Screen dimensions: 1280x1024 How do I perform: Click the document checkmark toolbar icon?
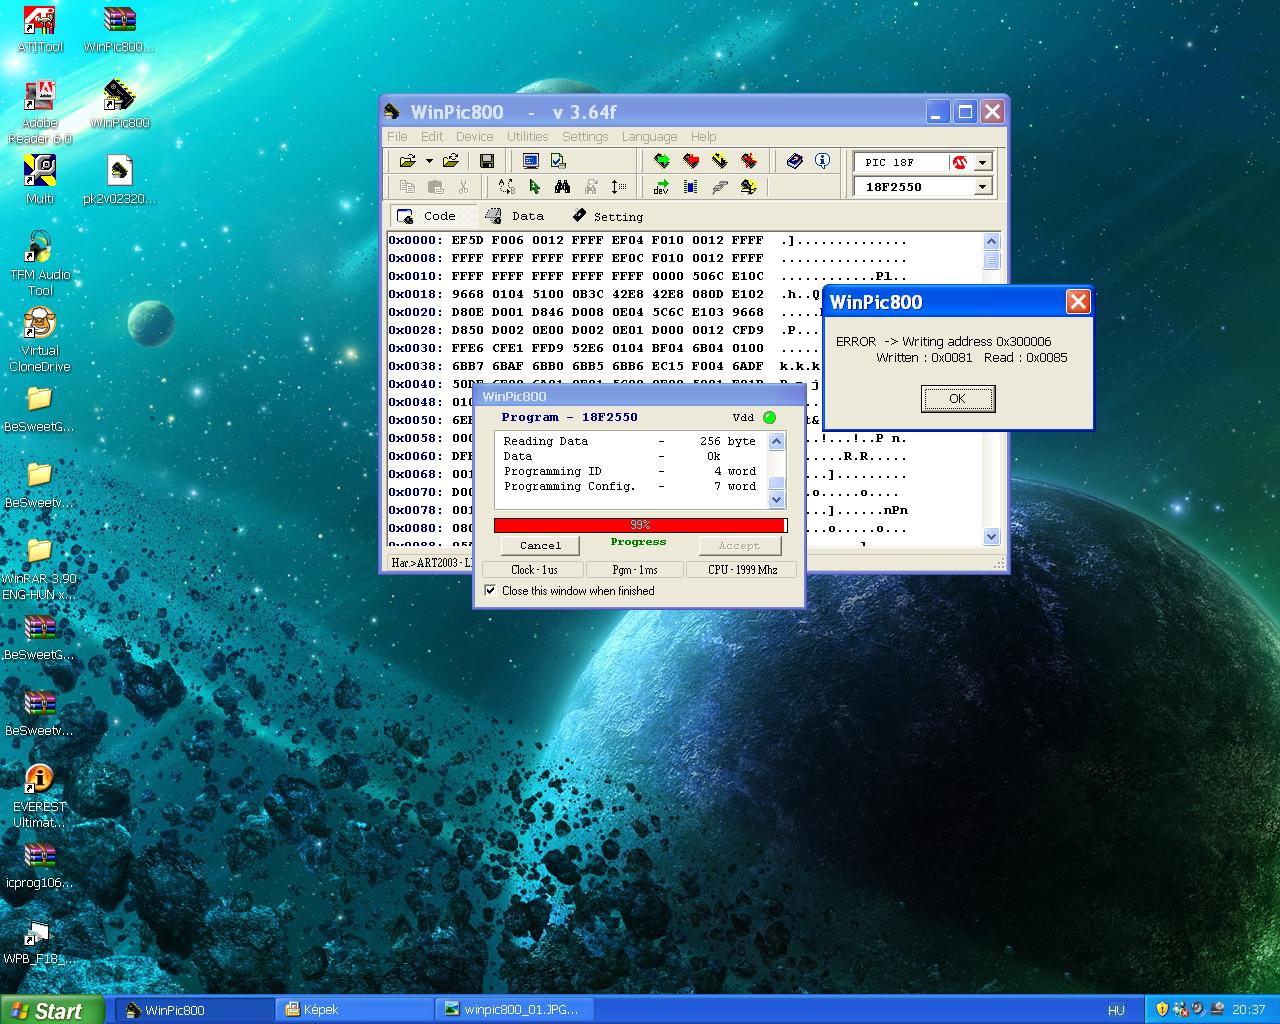558,161
